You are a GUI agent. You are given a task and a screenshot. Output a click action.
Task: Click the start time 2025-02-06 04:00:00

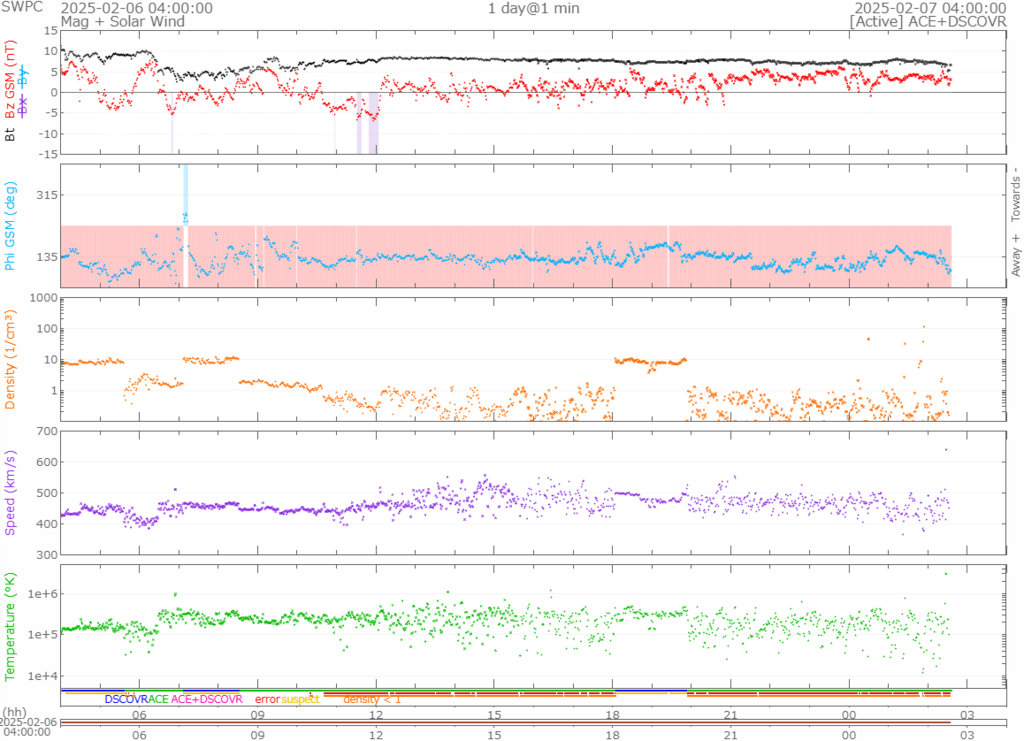[136, 8]
